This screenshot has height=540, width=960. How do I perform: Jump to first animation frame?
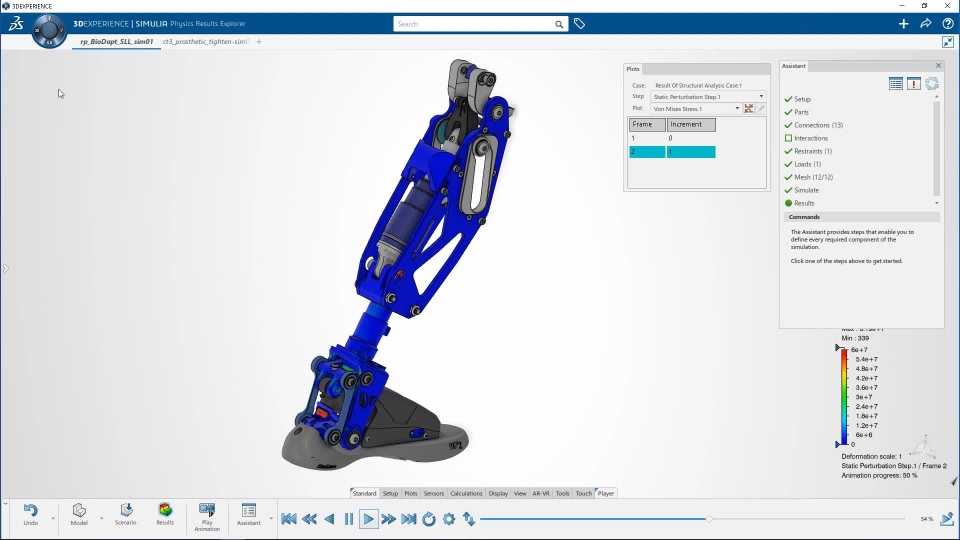click(289, 519)
